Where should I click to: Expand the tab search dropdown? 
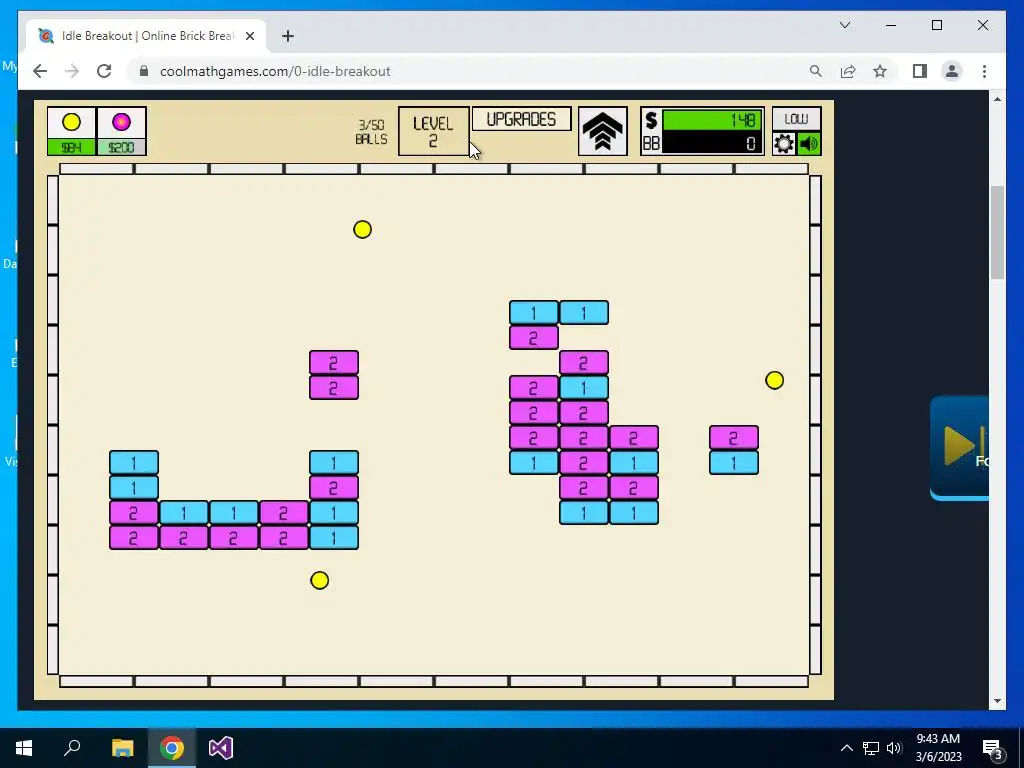pyautogui.click(x=844, y=25)
